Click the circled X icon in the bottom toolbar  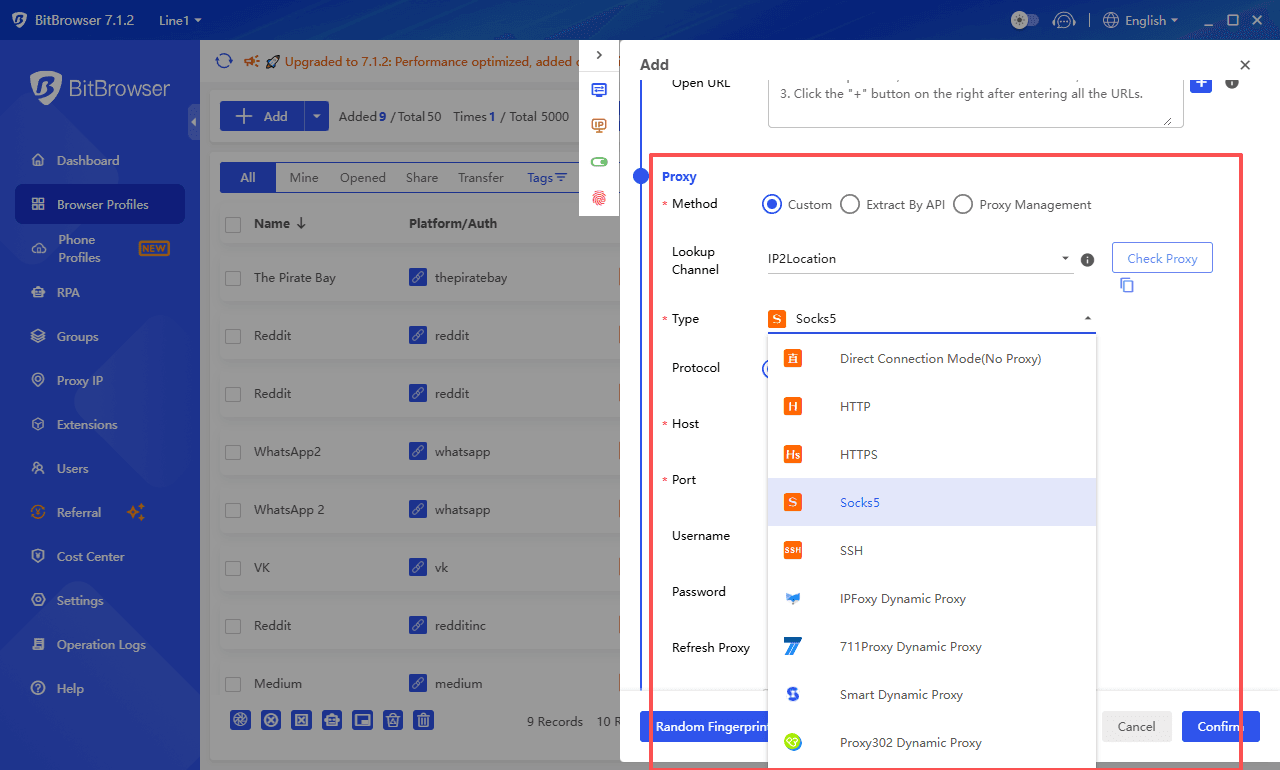coord(270,719)
